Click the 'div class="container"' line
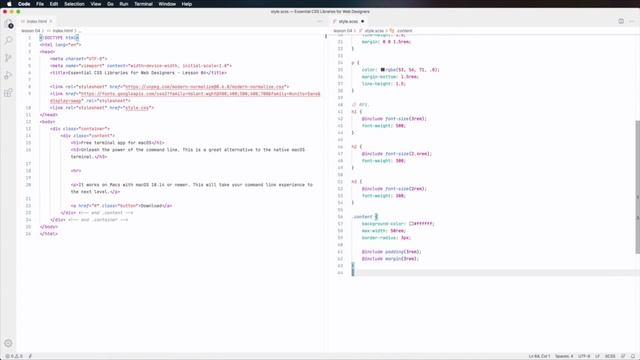 (80, 129)
